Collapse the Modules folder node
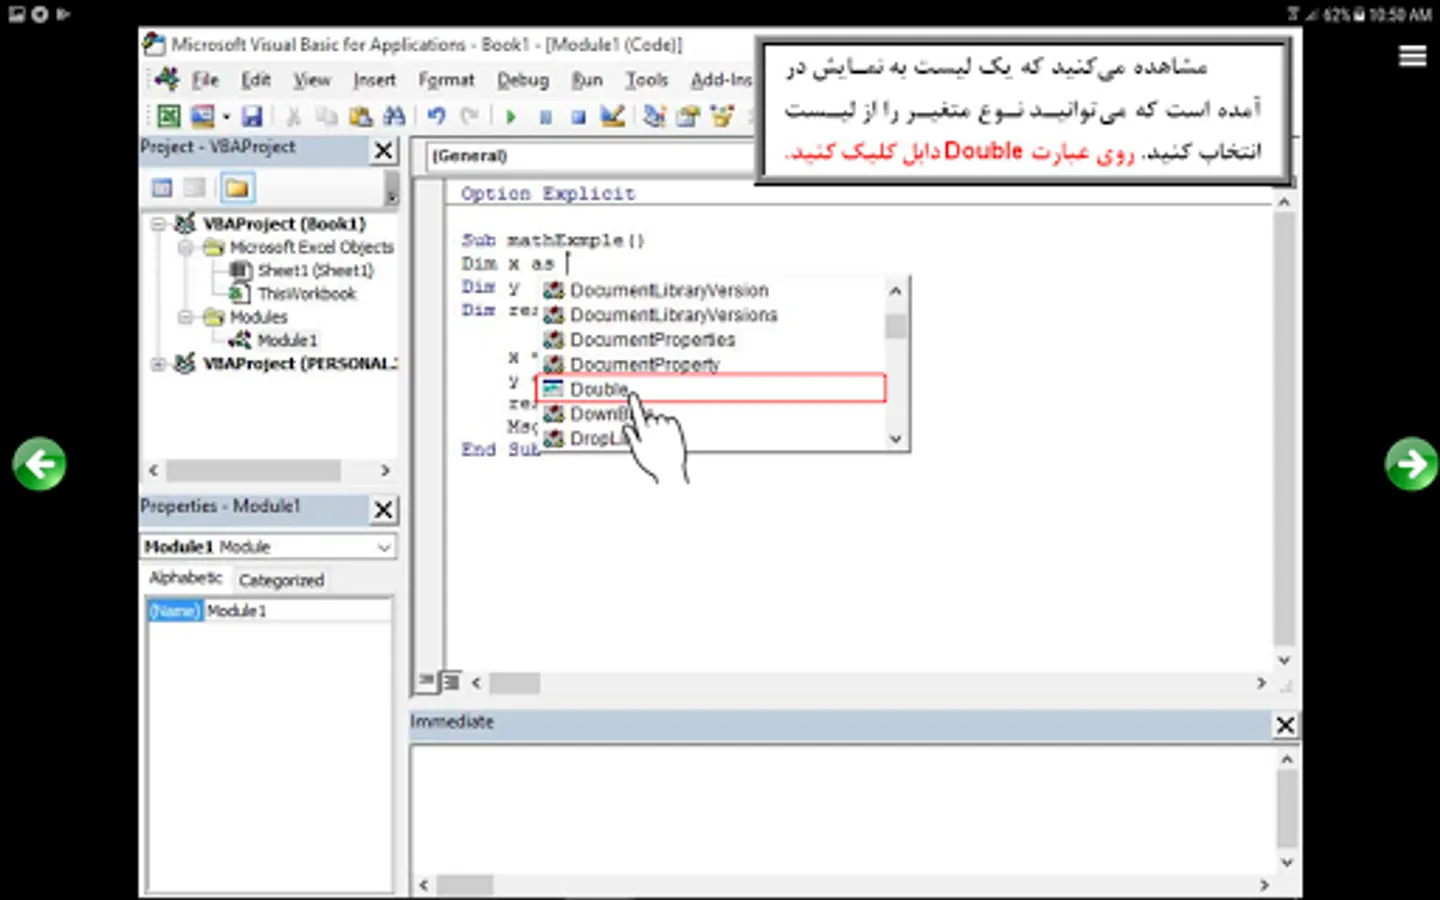The height and width of the screenshot is (900, 1440). pyautogui.click(x=185, y=317)
